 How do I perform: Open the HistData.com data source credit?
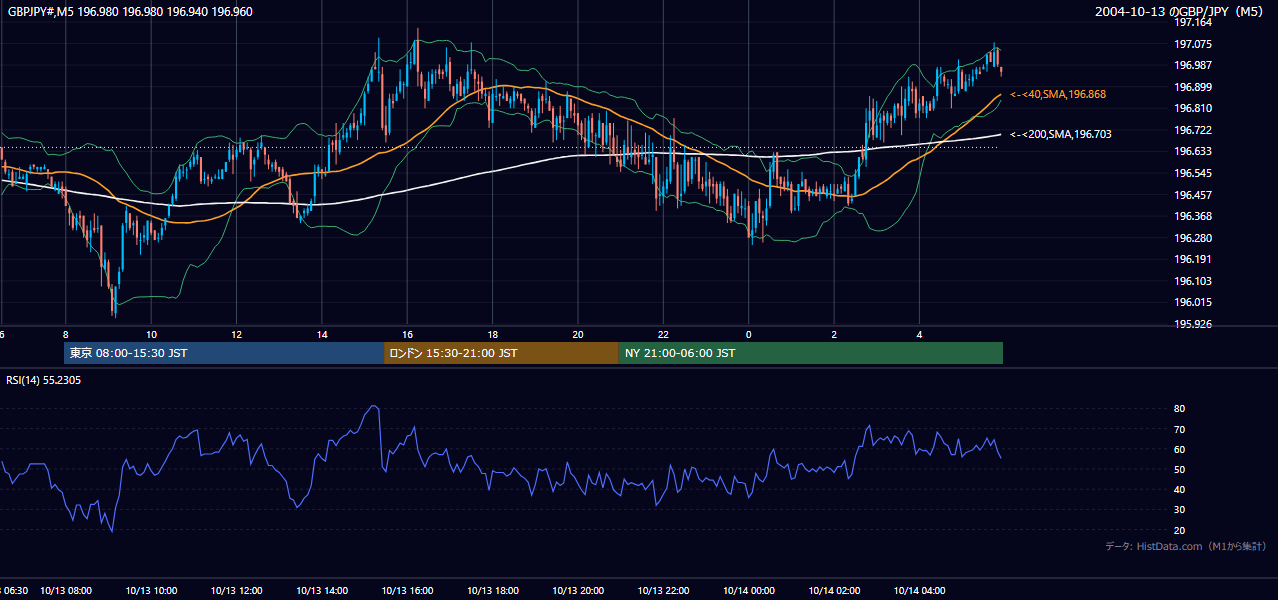[1186, 546]
